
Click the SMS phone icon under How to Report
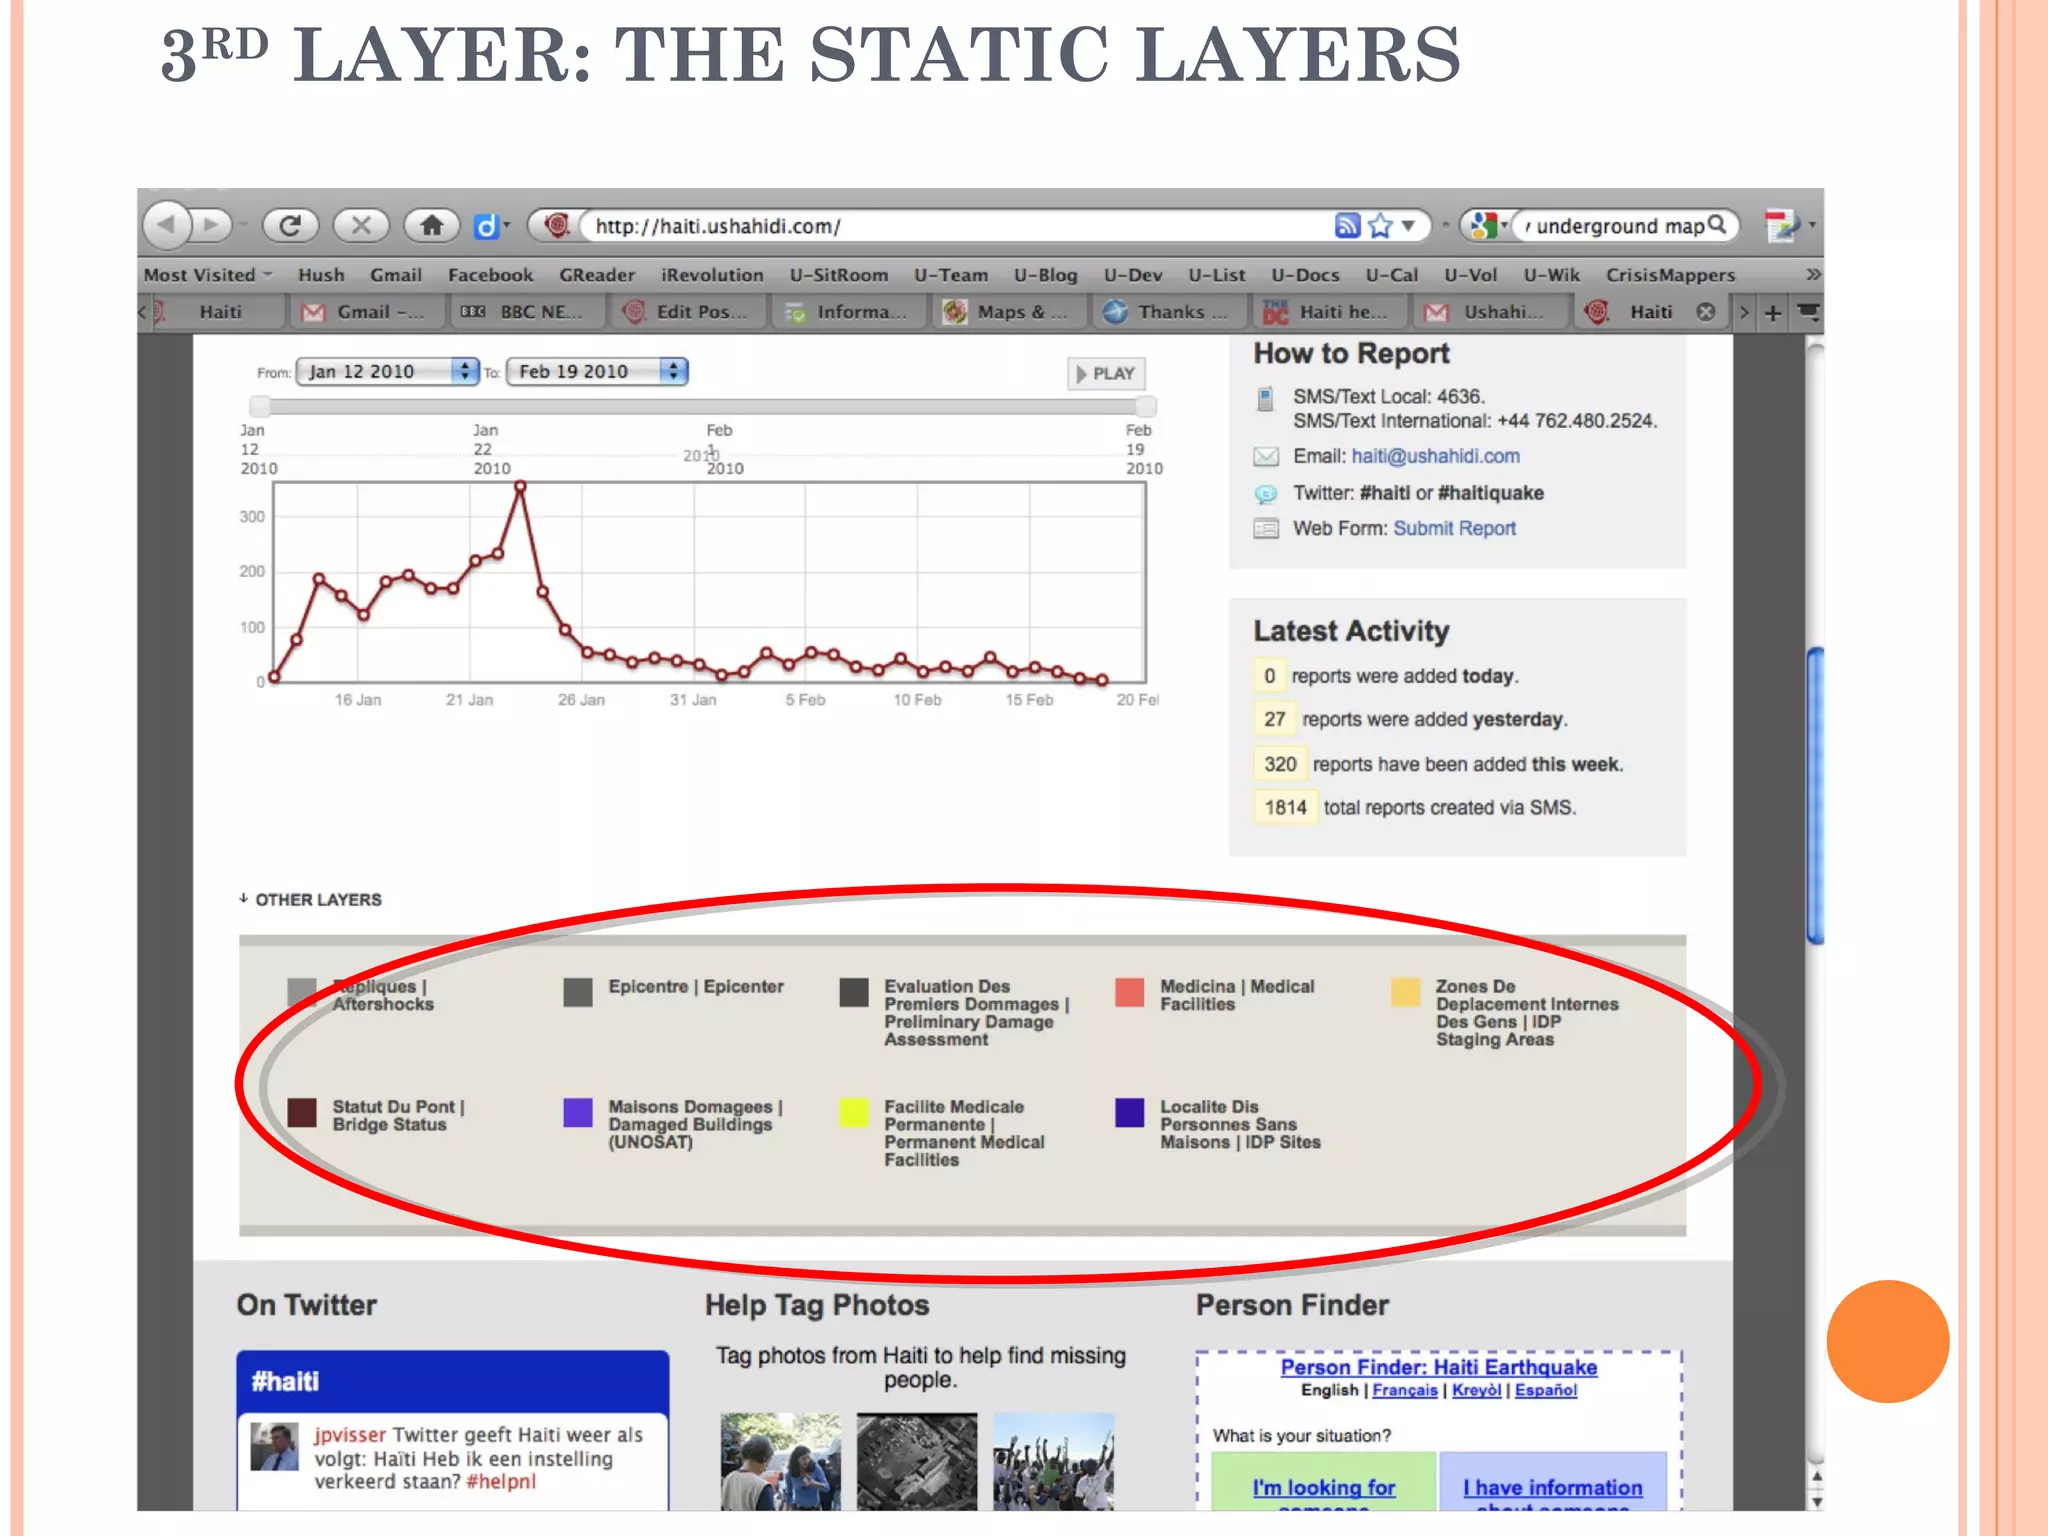[1265, 399]
